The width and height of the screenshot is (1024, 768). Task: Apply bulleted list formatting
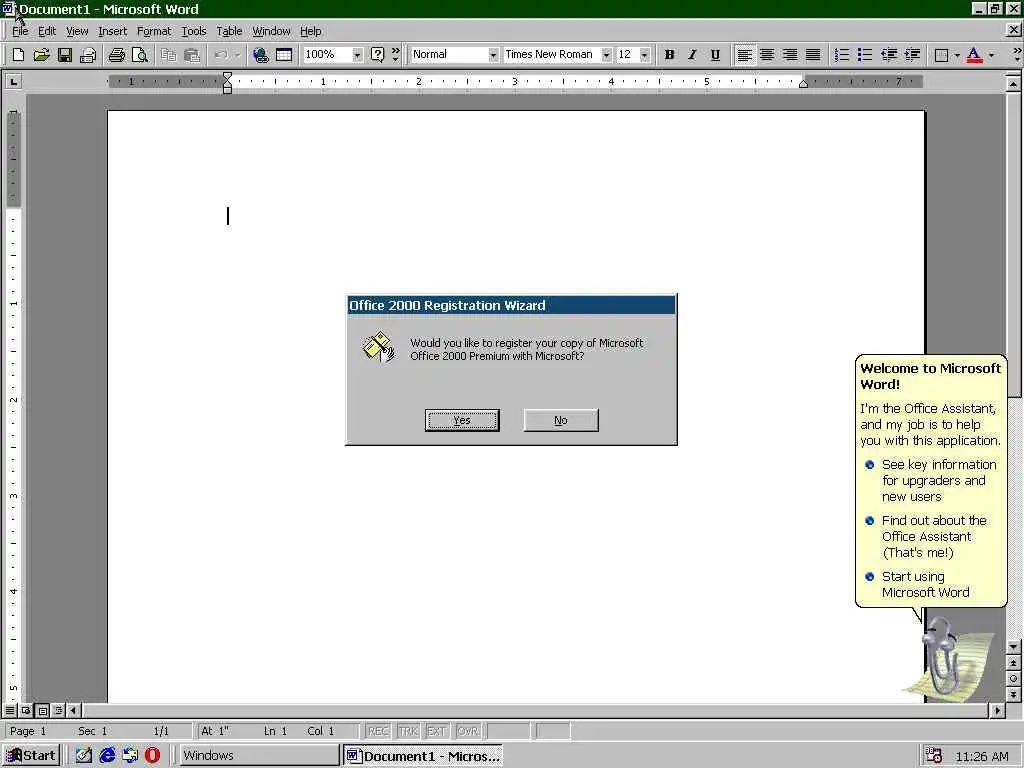pyautogui.click(x=865, y=55)
